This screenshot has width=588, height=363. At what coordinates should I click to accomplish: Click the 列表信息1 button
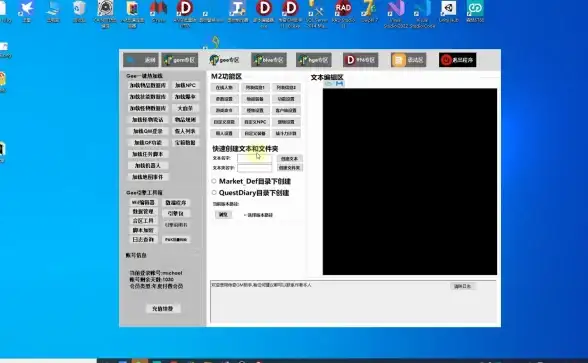[255, 88]
